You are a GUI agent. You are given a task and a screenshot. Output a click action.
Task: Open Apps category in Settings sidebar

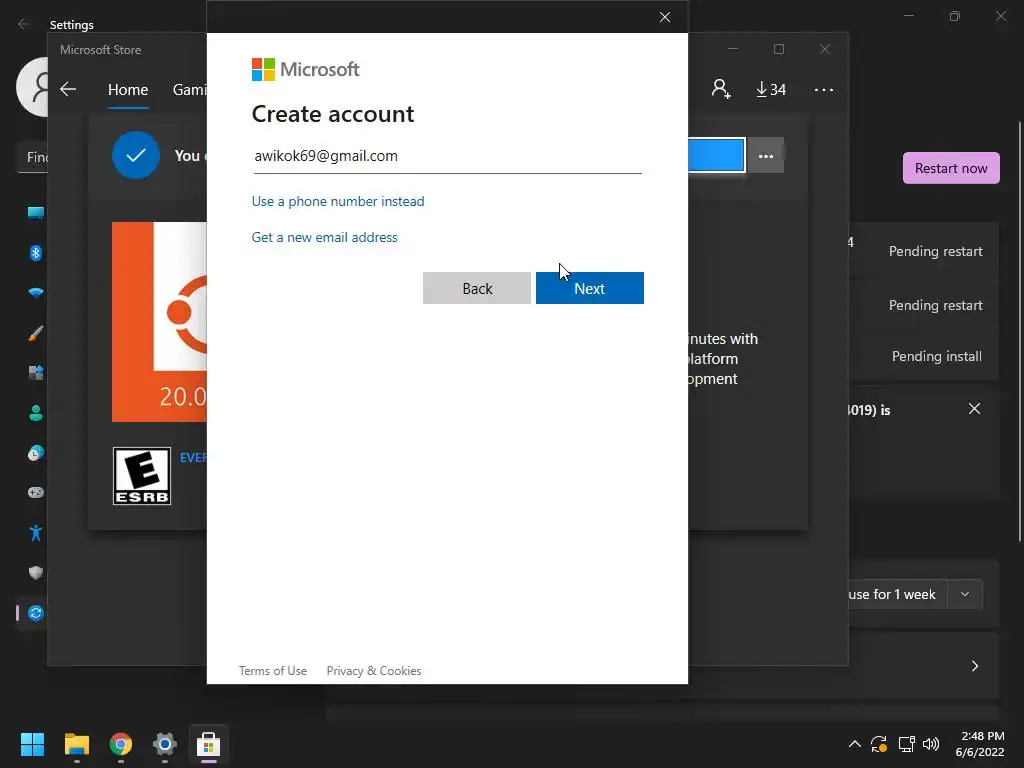click(36, 373)
